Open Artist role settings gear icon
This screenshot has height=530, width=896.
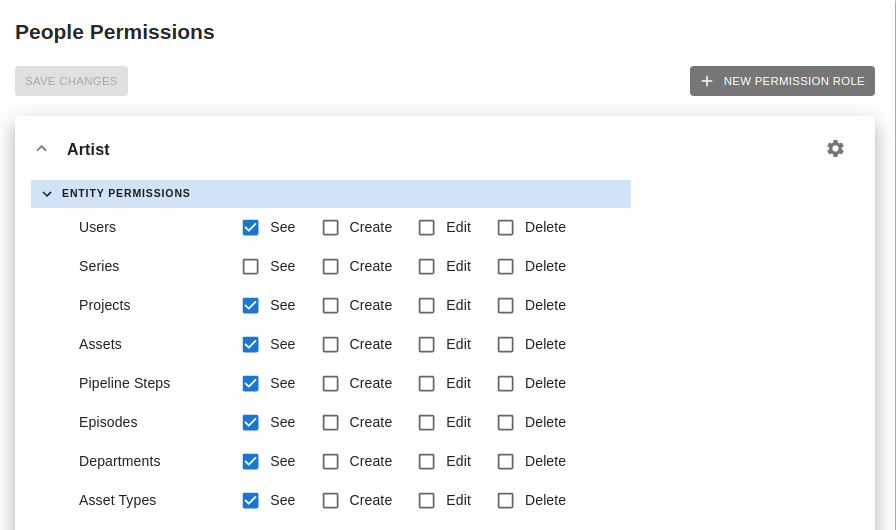[x=835, y=148]
